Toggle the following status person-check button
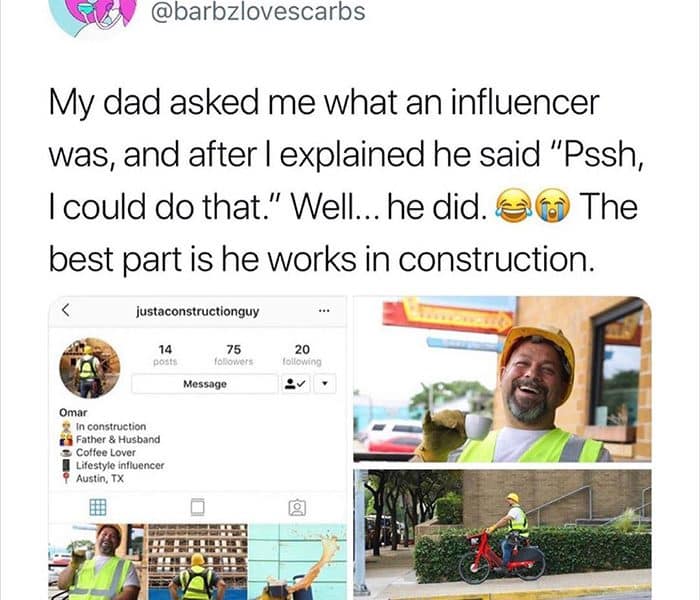This screenshot has width=700, height=600. [295, 384]
